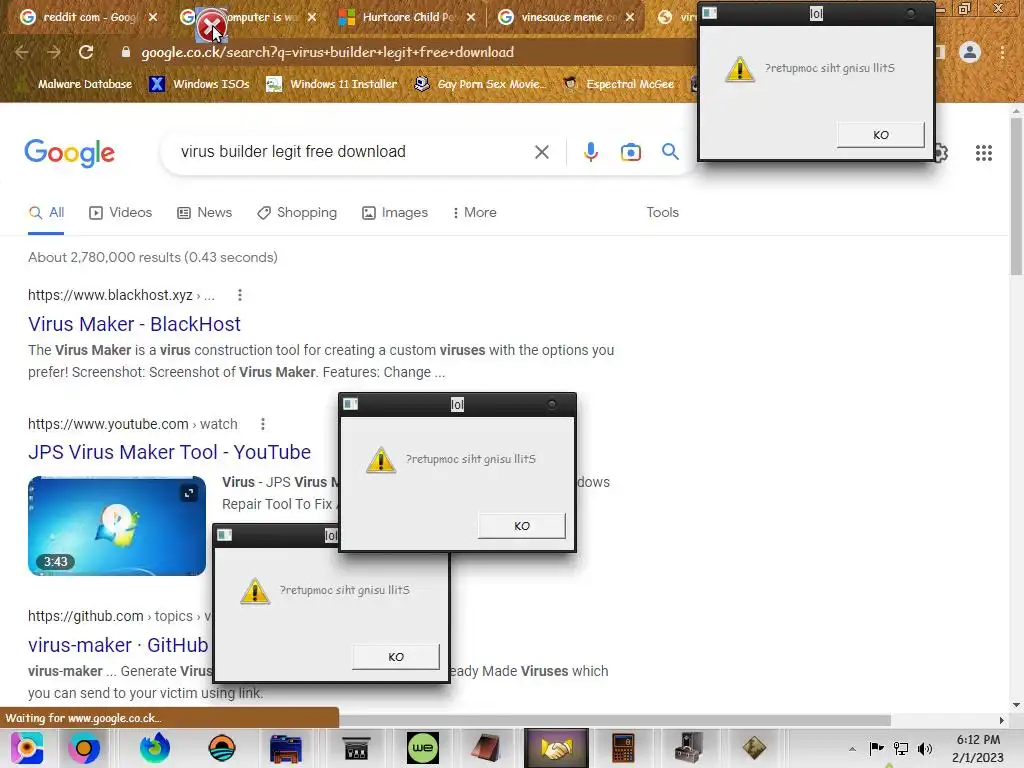Click KO in the bottom-left lol dialog

point(396,657)
